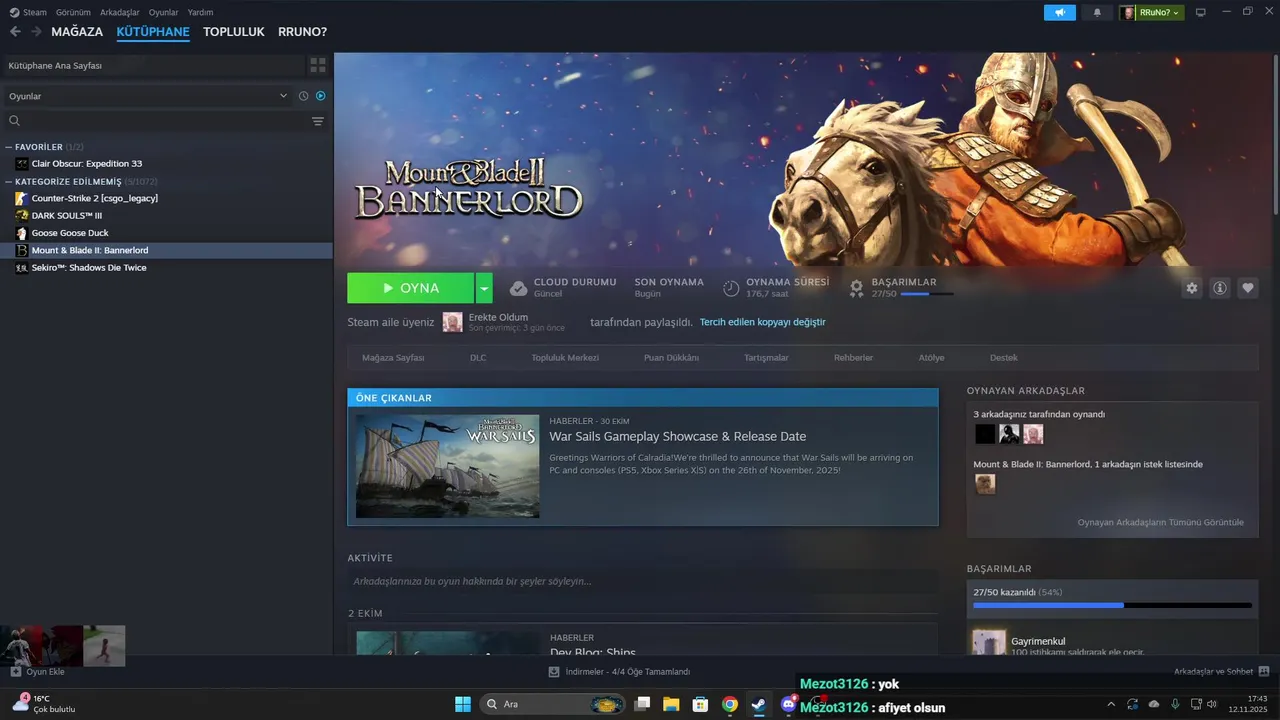Click the play time clock icon
Image resolution: width=1280 pixels, height=720 pixels.
click(x=731, y=288)
